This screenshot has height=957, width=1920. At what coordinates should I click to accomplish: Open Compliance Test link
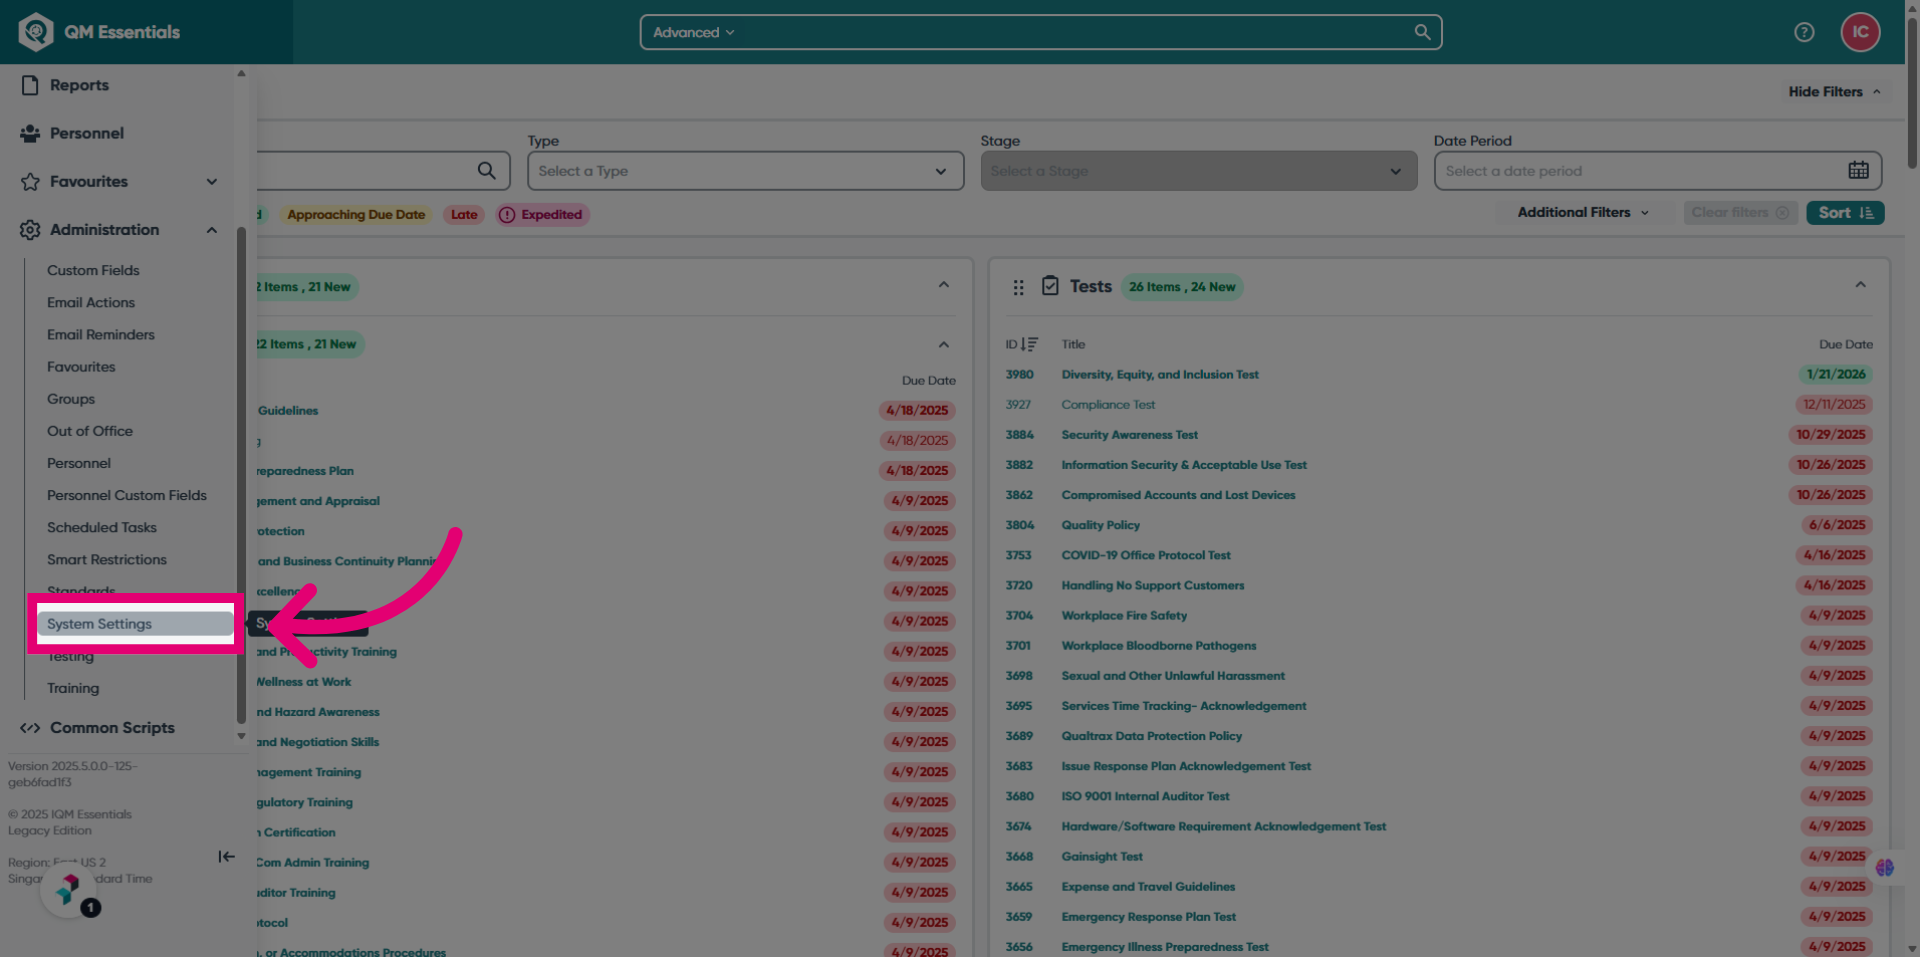point(1108,405)
